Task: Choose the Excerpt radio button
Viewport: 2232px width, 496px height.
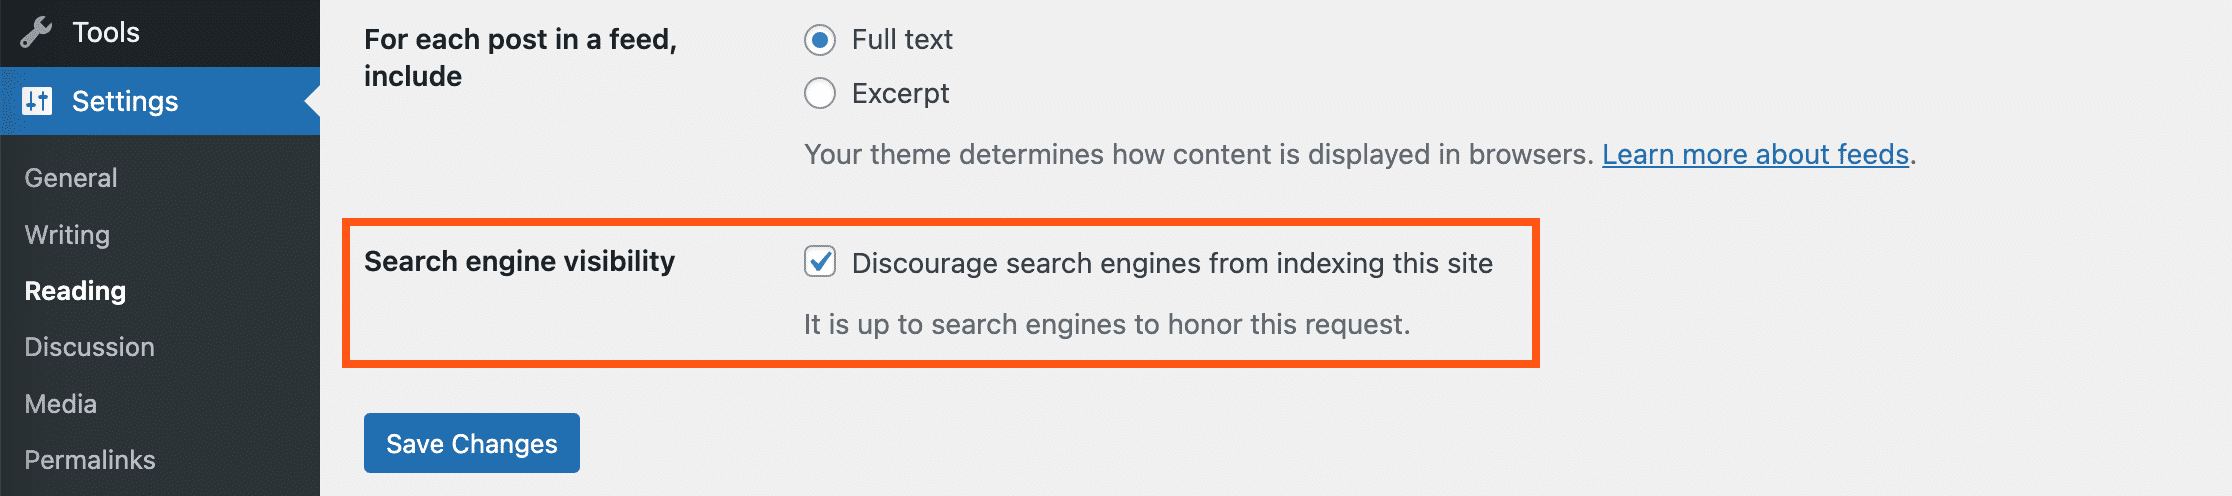Action: pos(820,93)
